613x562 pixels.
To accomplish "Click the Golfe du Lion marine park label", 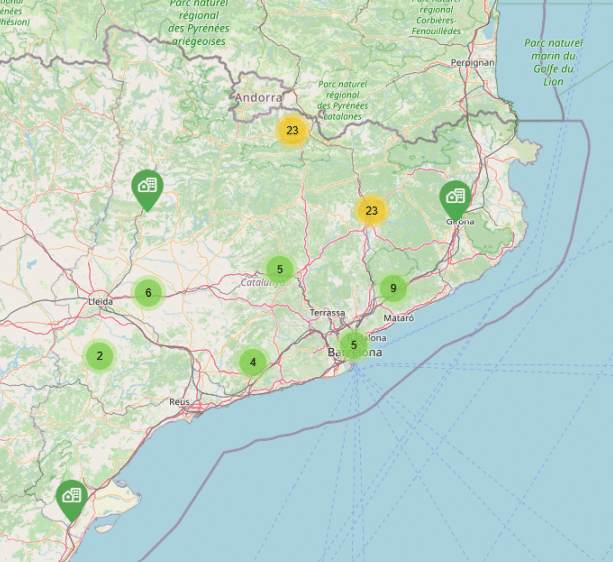I will [554, 62].
